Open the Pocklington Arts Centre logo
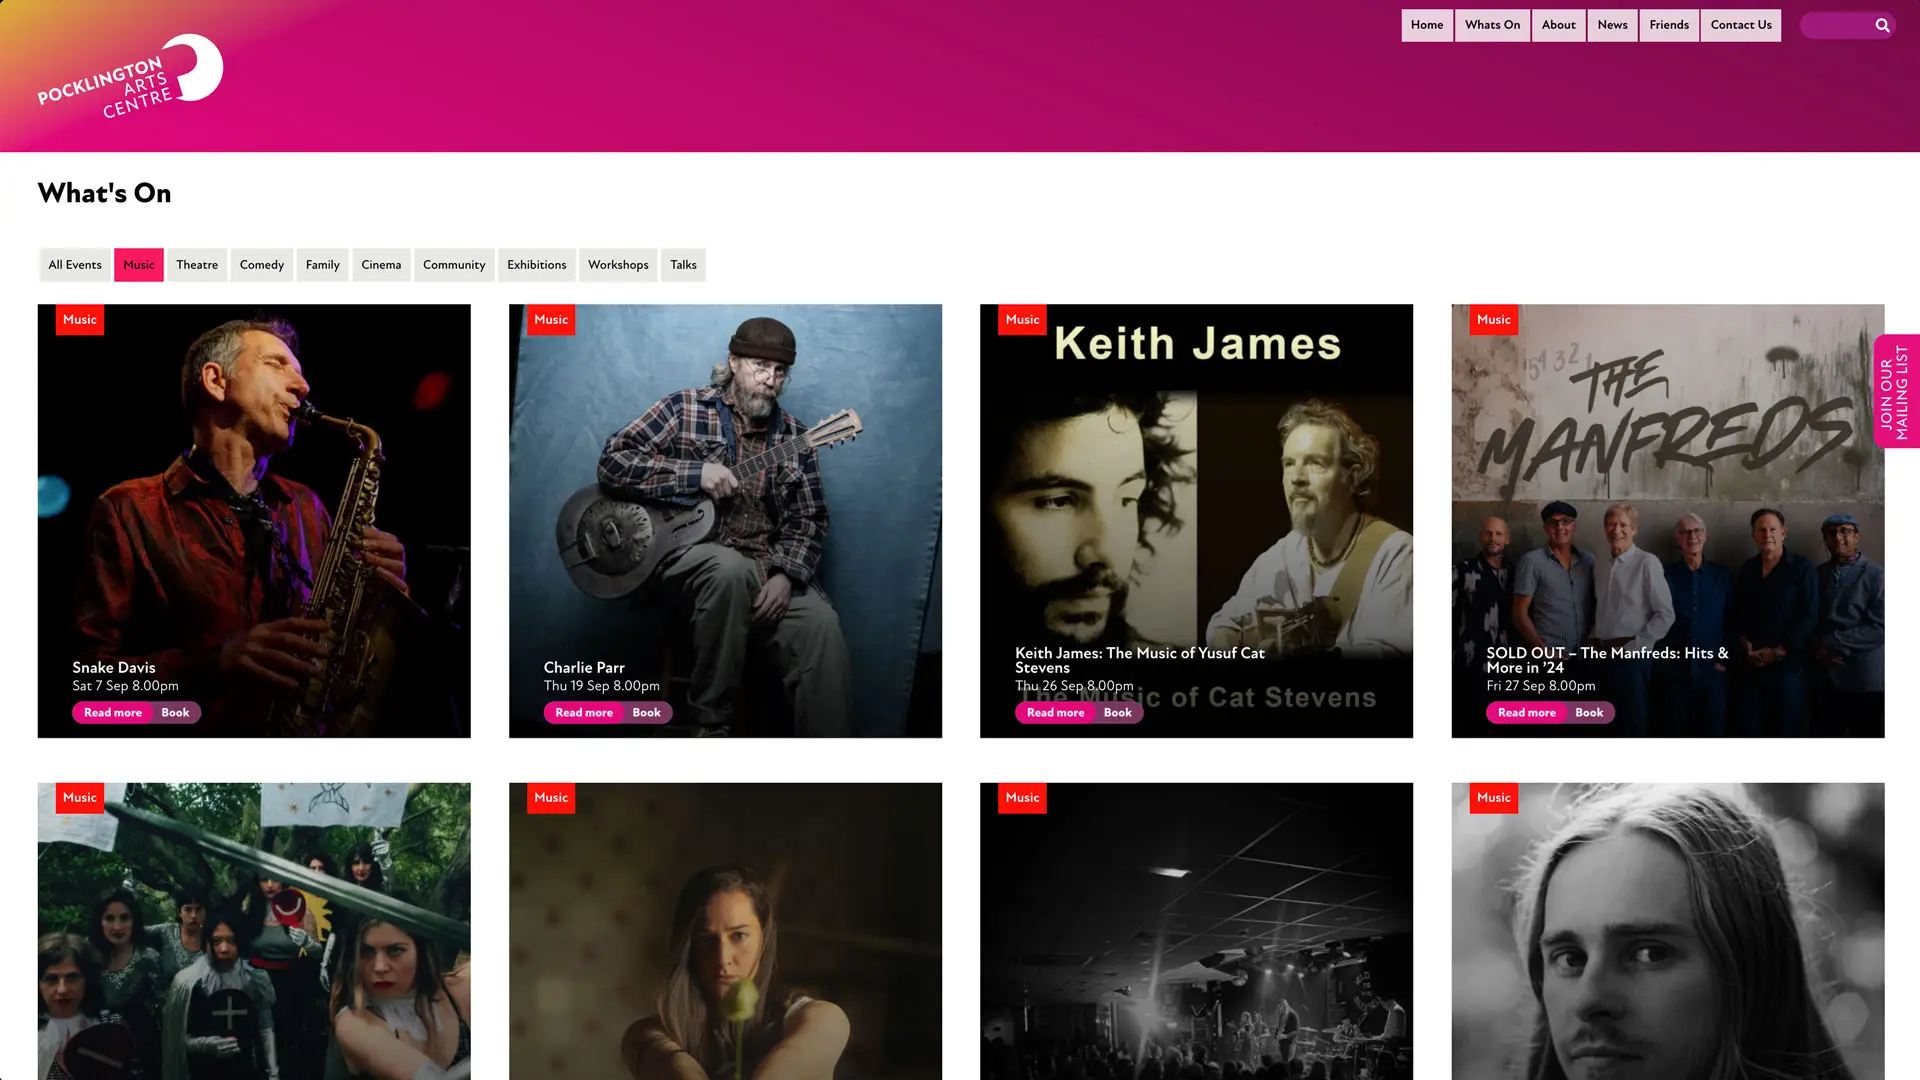 coord(130,76)
